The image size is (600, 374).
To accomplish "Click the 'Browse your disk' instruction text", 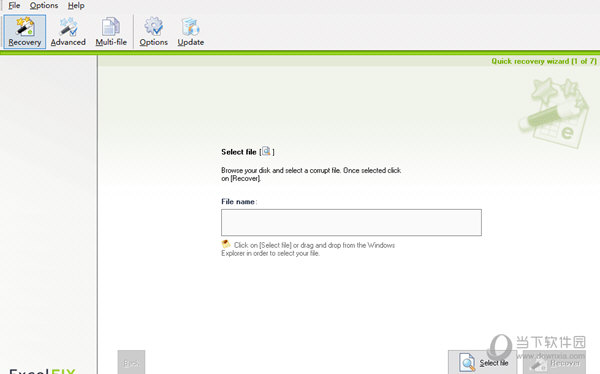I will click(x=311, y=175).
